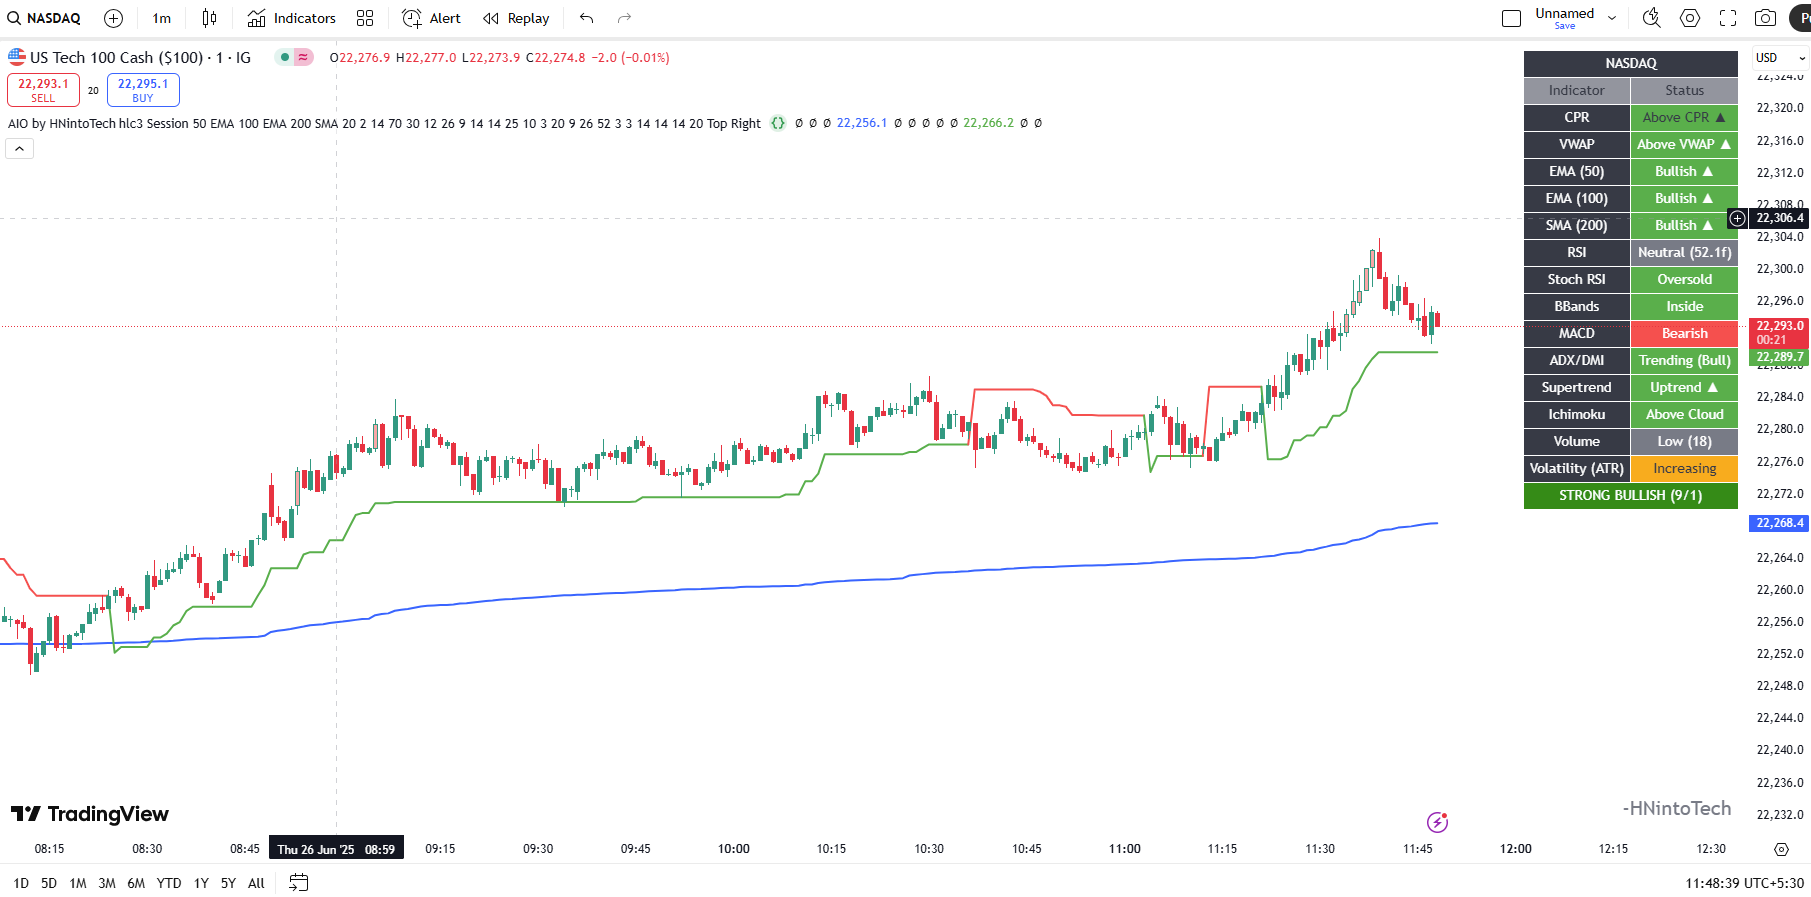Open the timezone 11:48:39 UTC+5:30 menu
The image size is (1811, 897).
(1744, 883)
